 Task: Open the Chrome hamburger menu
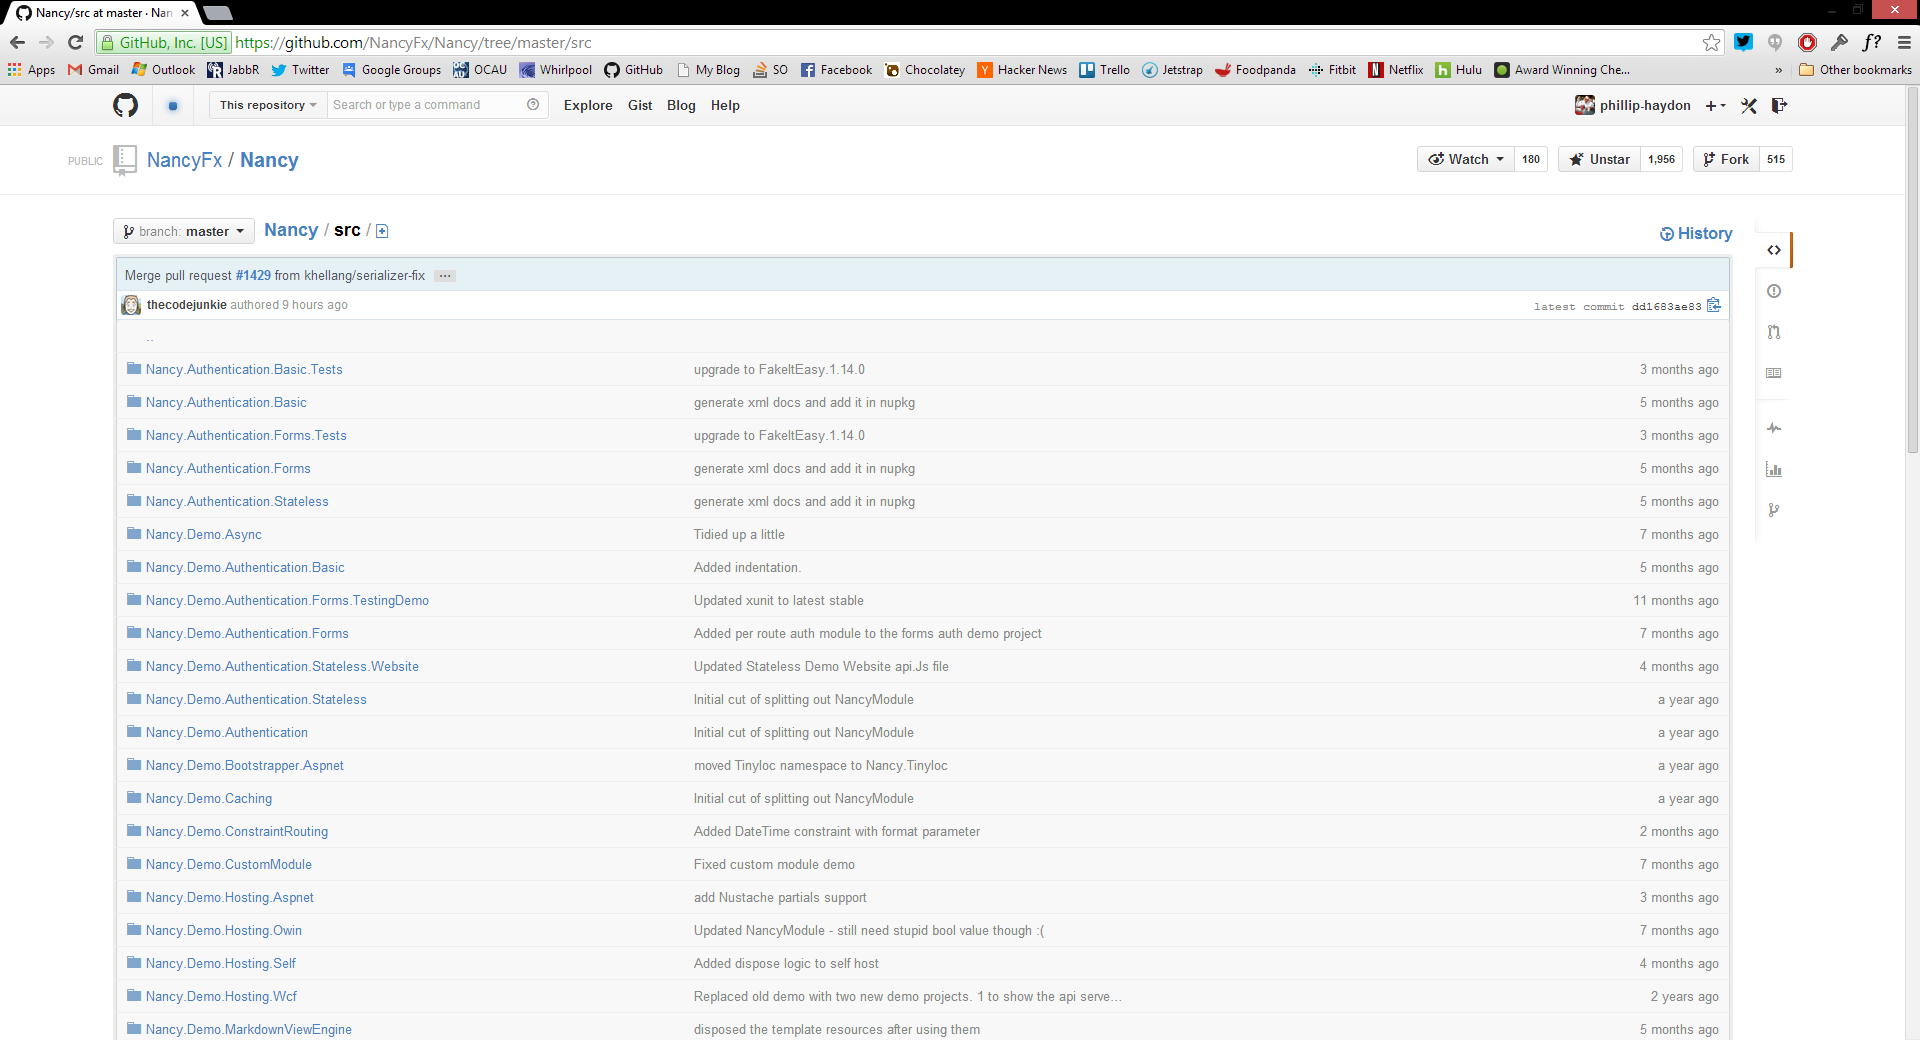pos(1904,42)
